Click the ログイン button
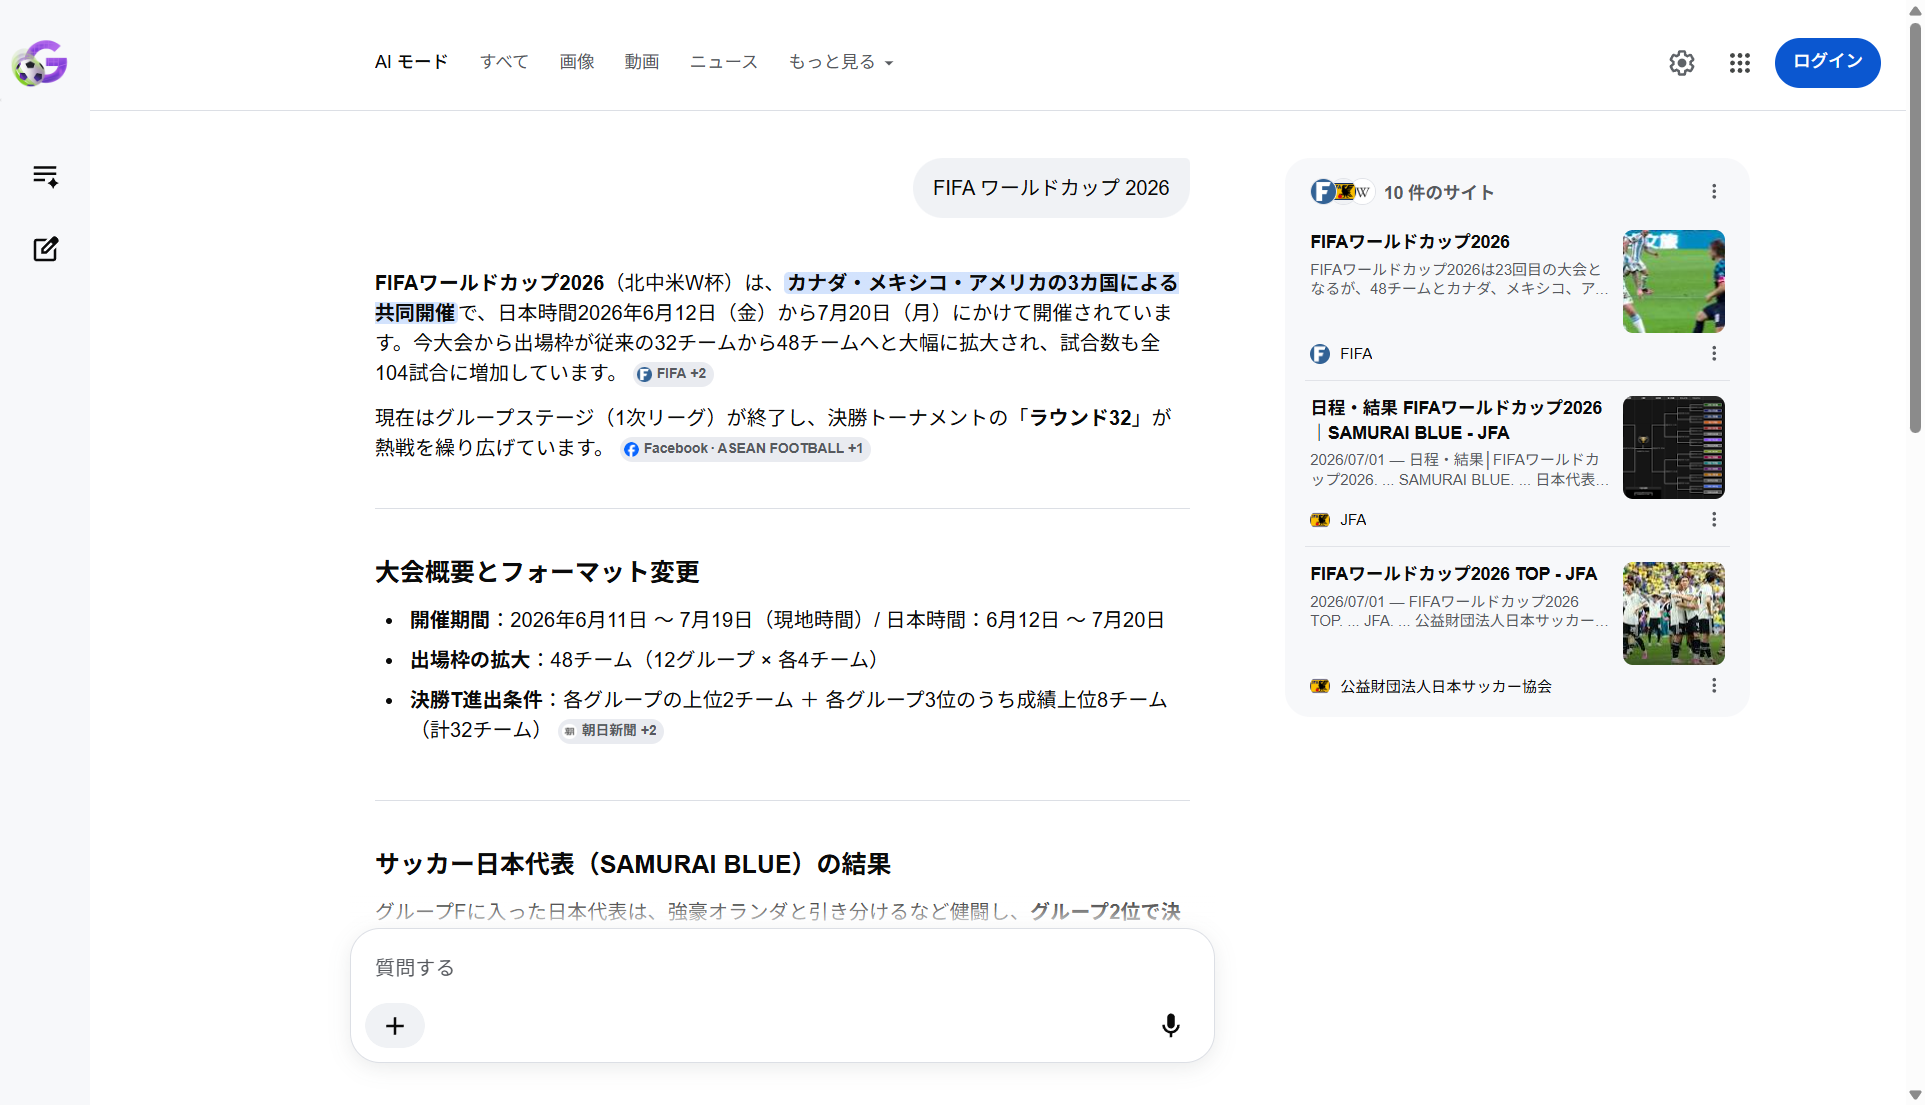1925x1105 pixels. (x=1827, y=62)
